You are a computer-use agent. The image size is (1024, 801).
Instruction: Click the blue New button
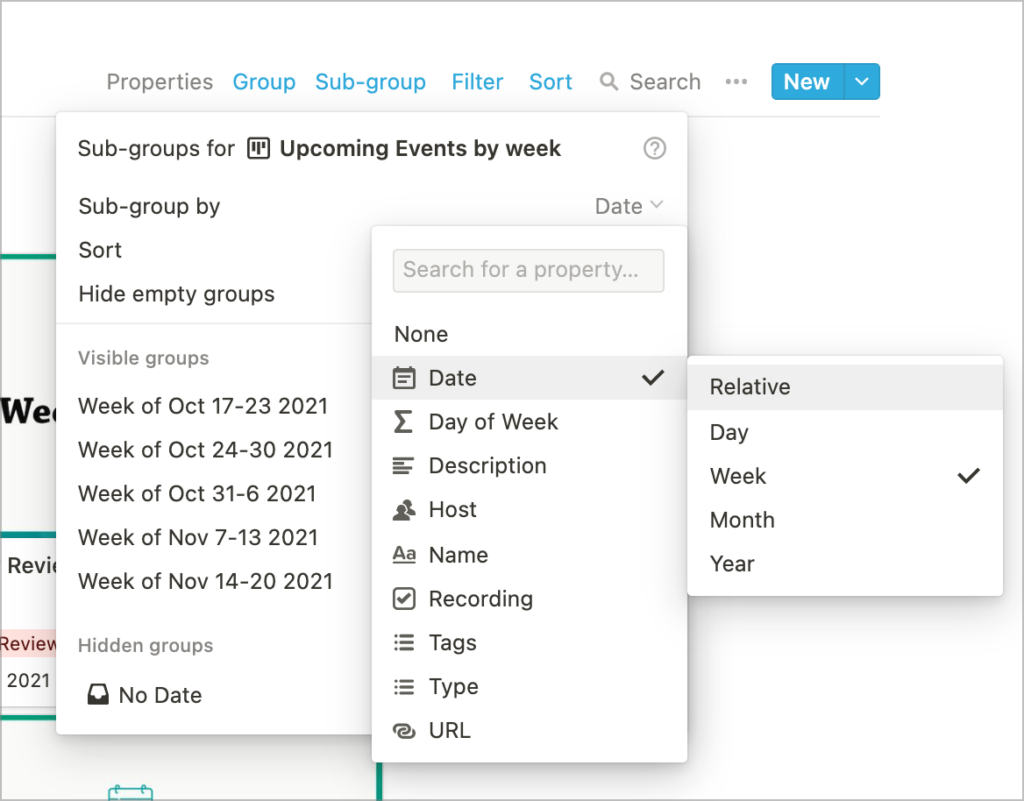pos(807,82)
